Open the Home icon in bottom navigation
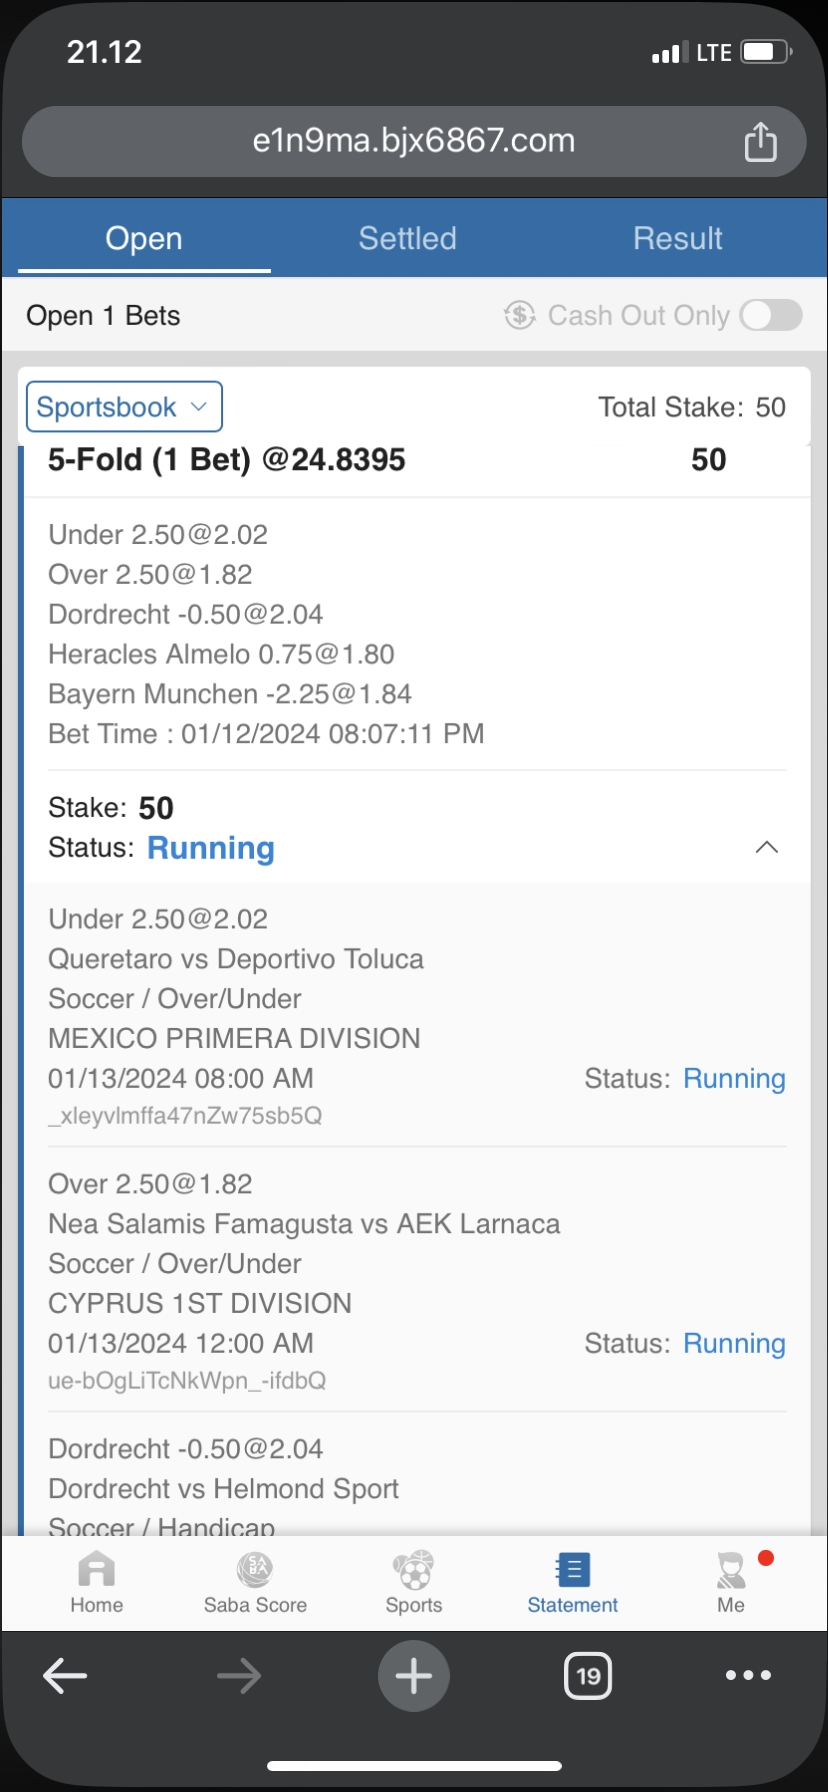This screenshot has height=1792, width=828. [x=96, y=1570]
